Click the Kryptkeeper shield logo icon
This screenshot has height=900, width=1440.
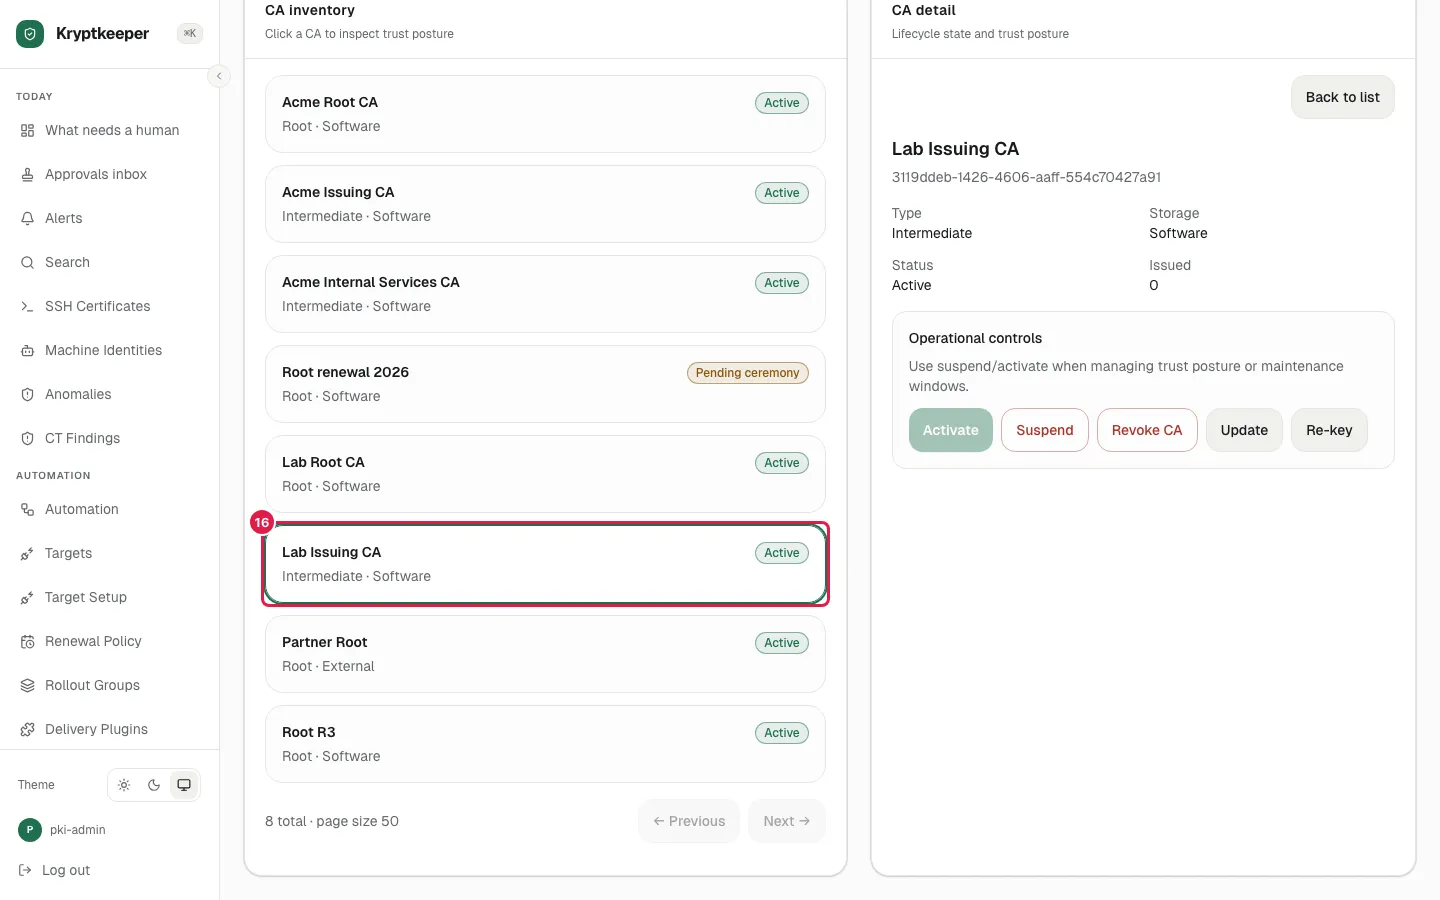(x=30, y=34)
